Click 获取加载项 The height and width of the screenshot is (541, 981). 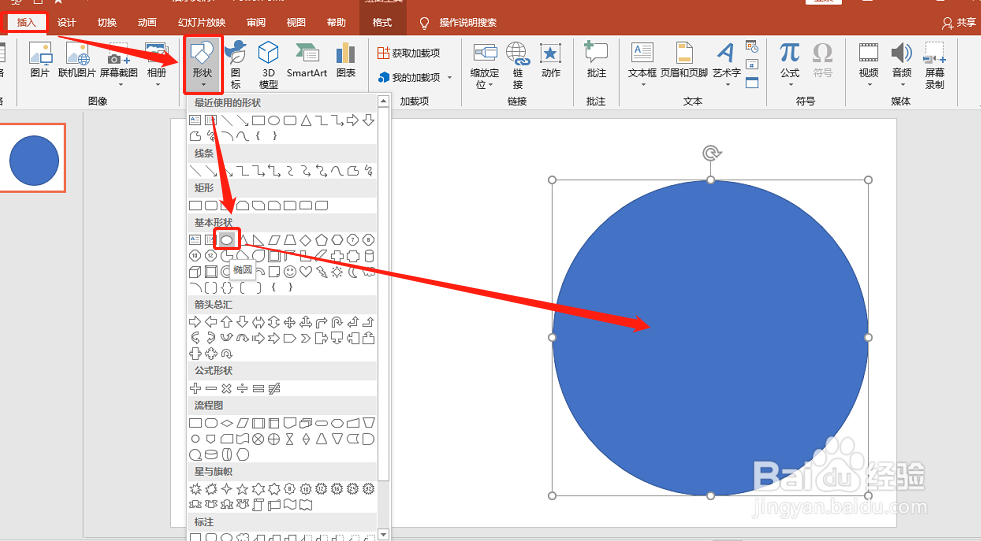[409, 53]
